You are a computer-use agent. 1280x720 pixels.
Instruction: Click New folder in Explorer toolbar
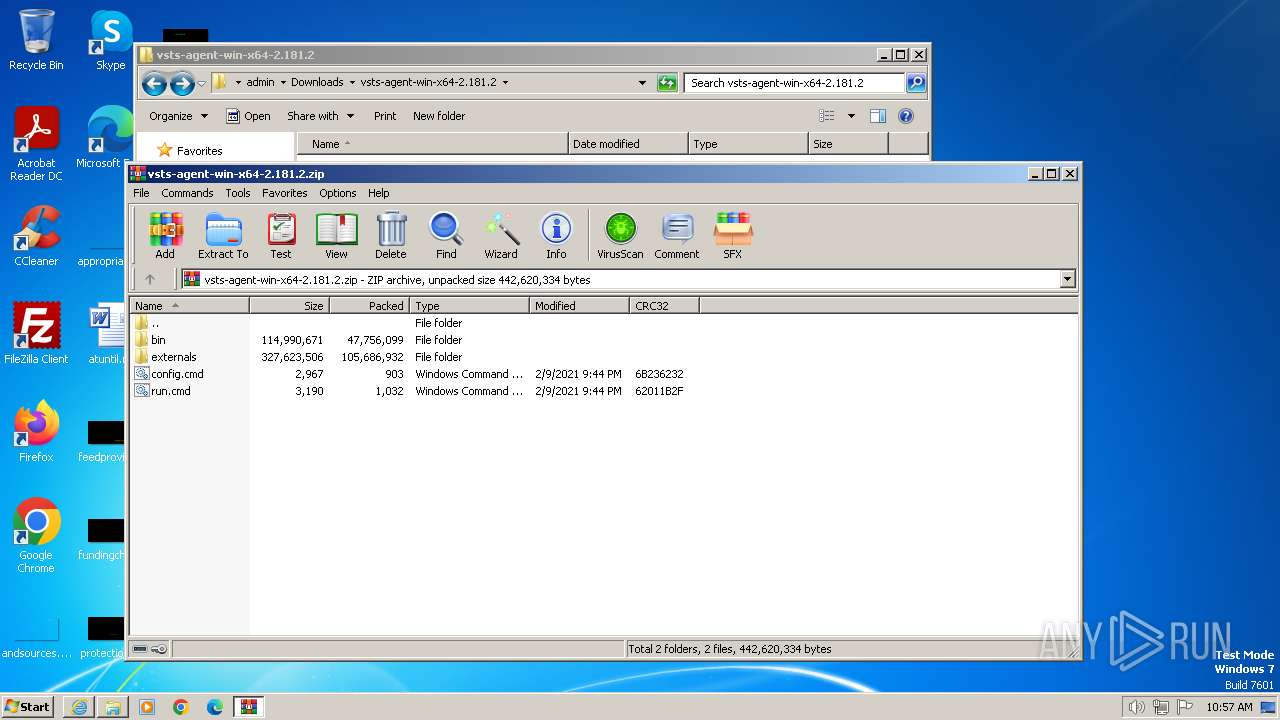[439, 116]
